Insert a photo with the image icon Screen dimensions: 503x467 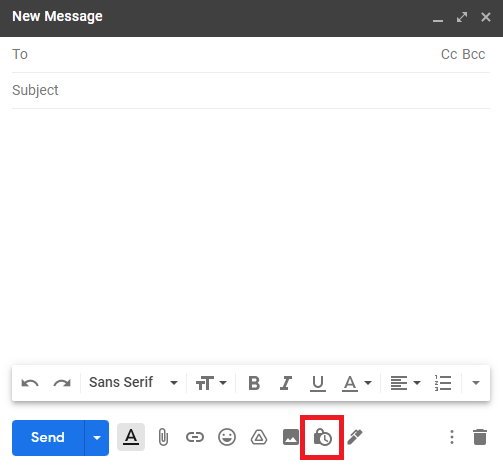coord(291,437)
